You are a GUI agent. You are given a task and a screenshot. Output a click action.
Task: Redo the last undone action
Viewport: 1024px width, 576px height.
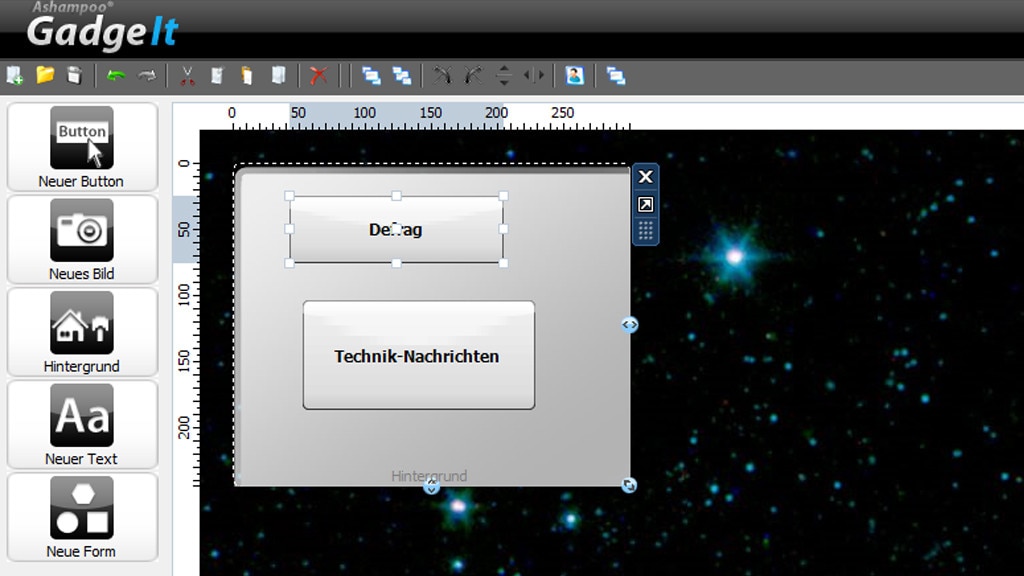[148, 75]
